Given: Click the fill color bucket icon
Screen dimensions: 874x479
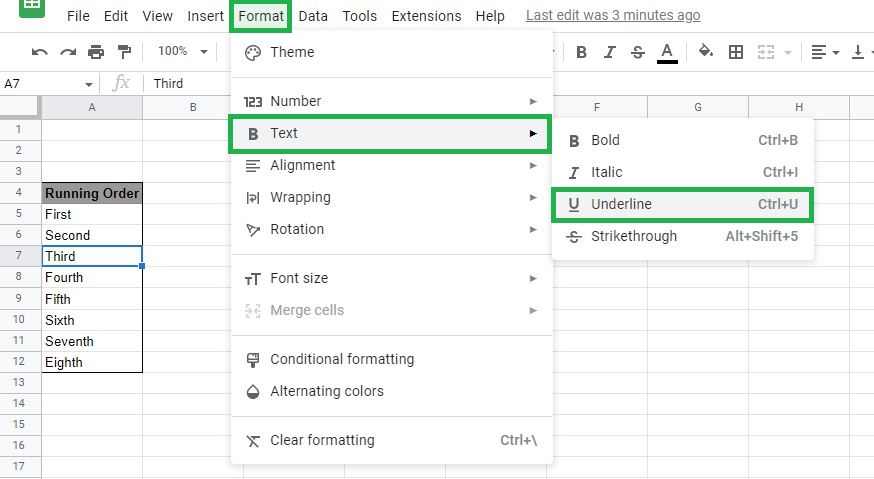Looking at the screenshot, I should point(706,51).
